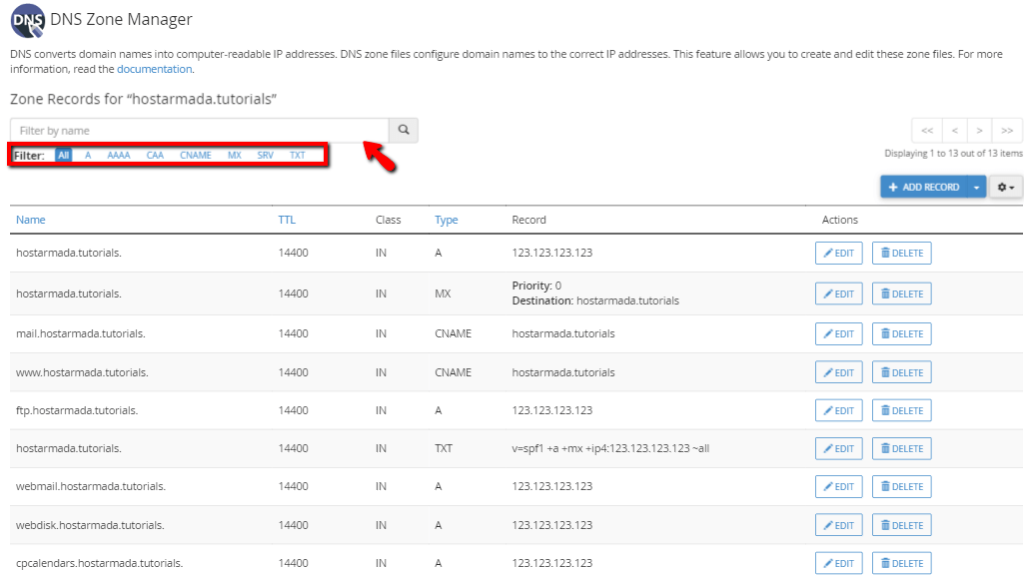Delete the webmail.hostarmada.tutorials. record

point(902,487)
